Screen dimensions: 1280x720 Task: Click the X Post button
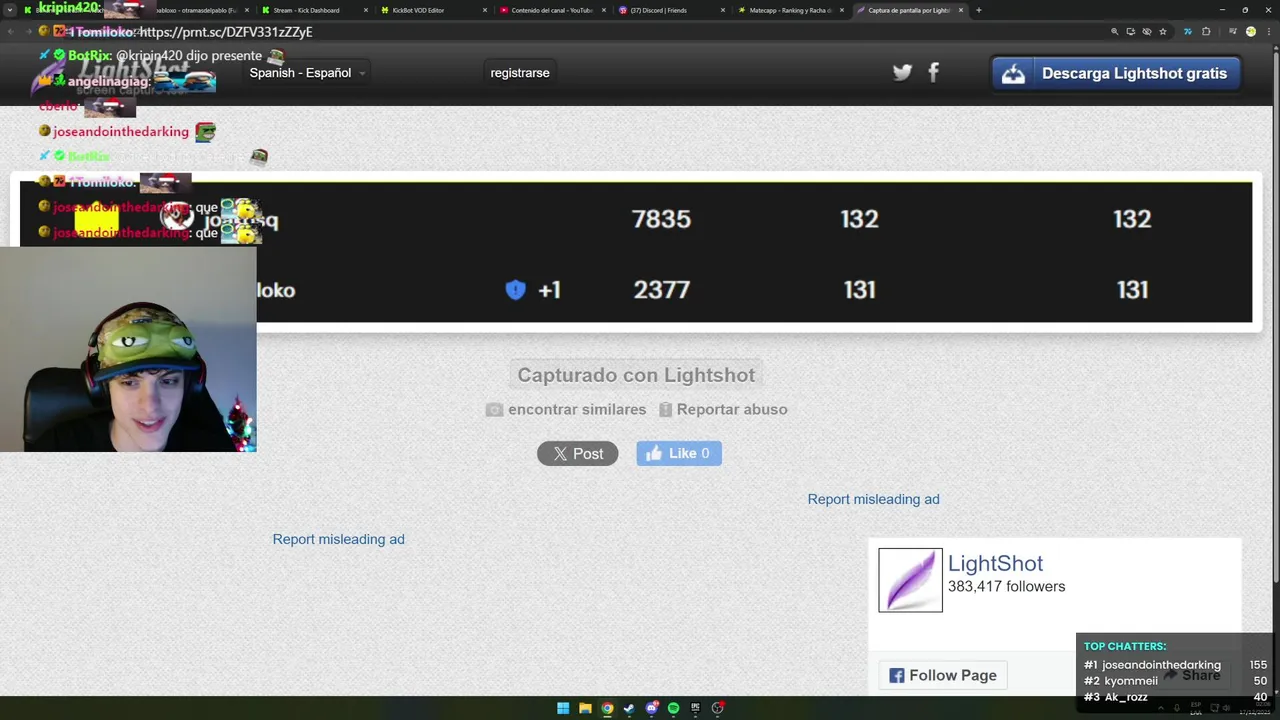[577, 453]
